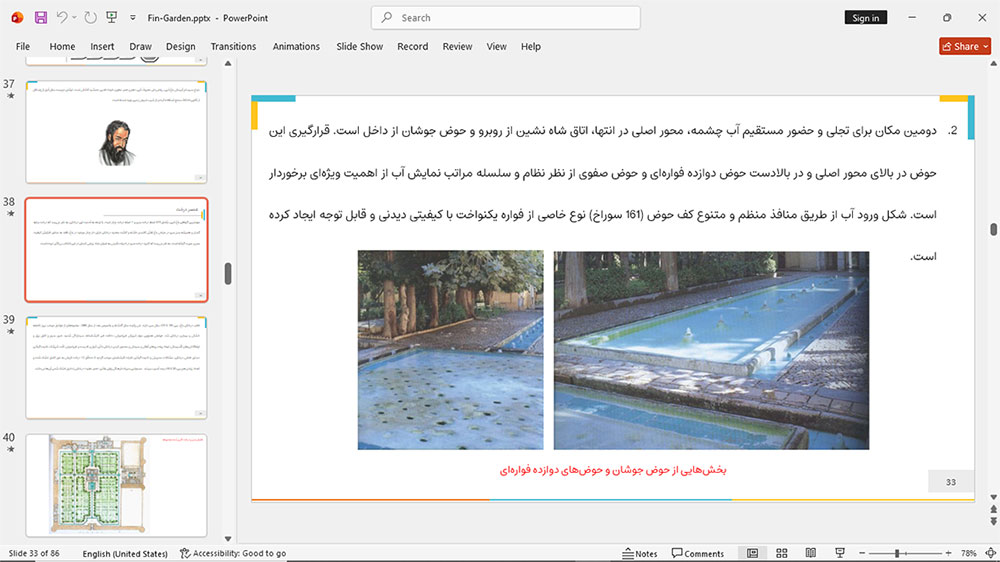Open Customize Quick Access Toolbar dropdown
This screenshot has width=1000, height=562.
[x=133, y=18]
